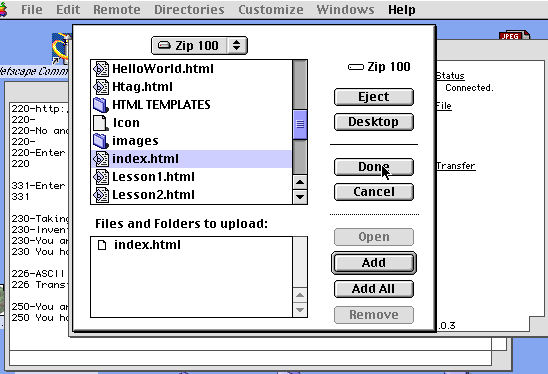Click upload list scroll up arrow
Screen dimensions: 548x374
click(300, 295)
